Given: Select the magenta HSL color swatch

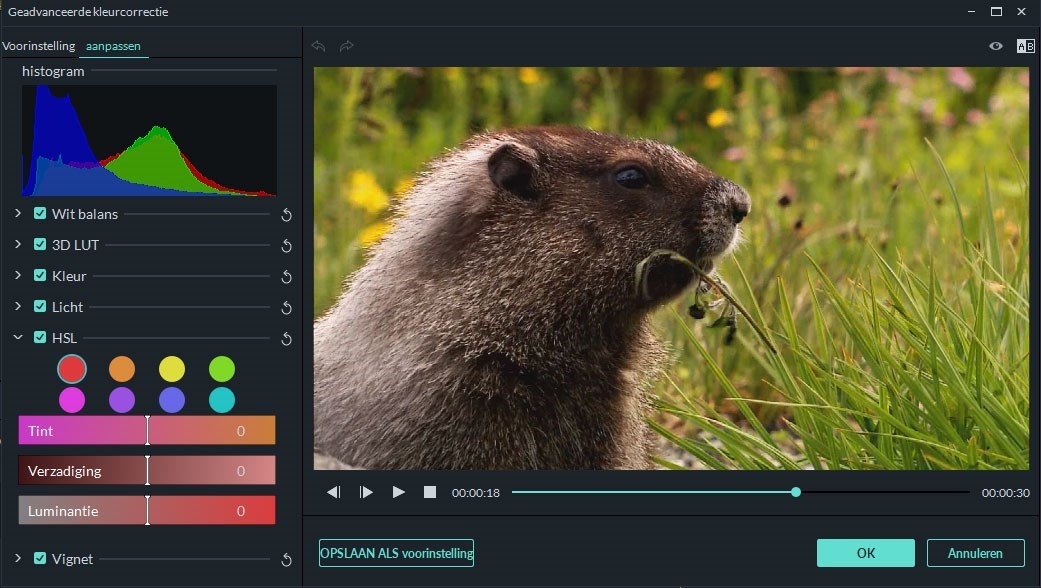Looking at the screenshot, I should [72, 400].
